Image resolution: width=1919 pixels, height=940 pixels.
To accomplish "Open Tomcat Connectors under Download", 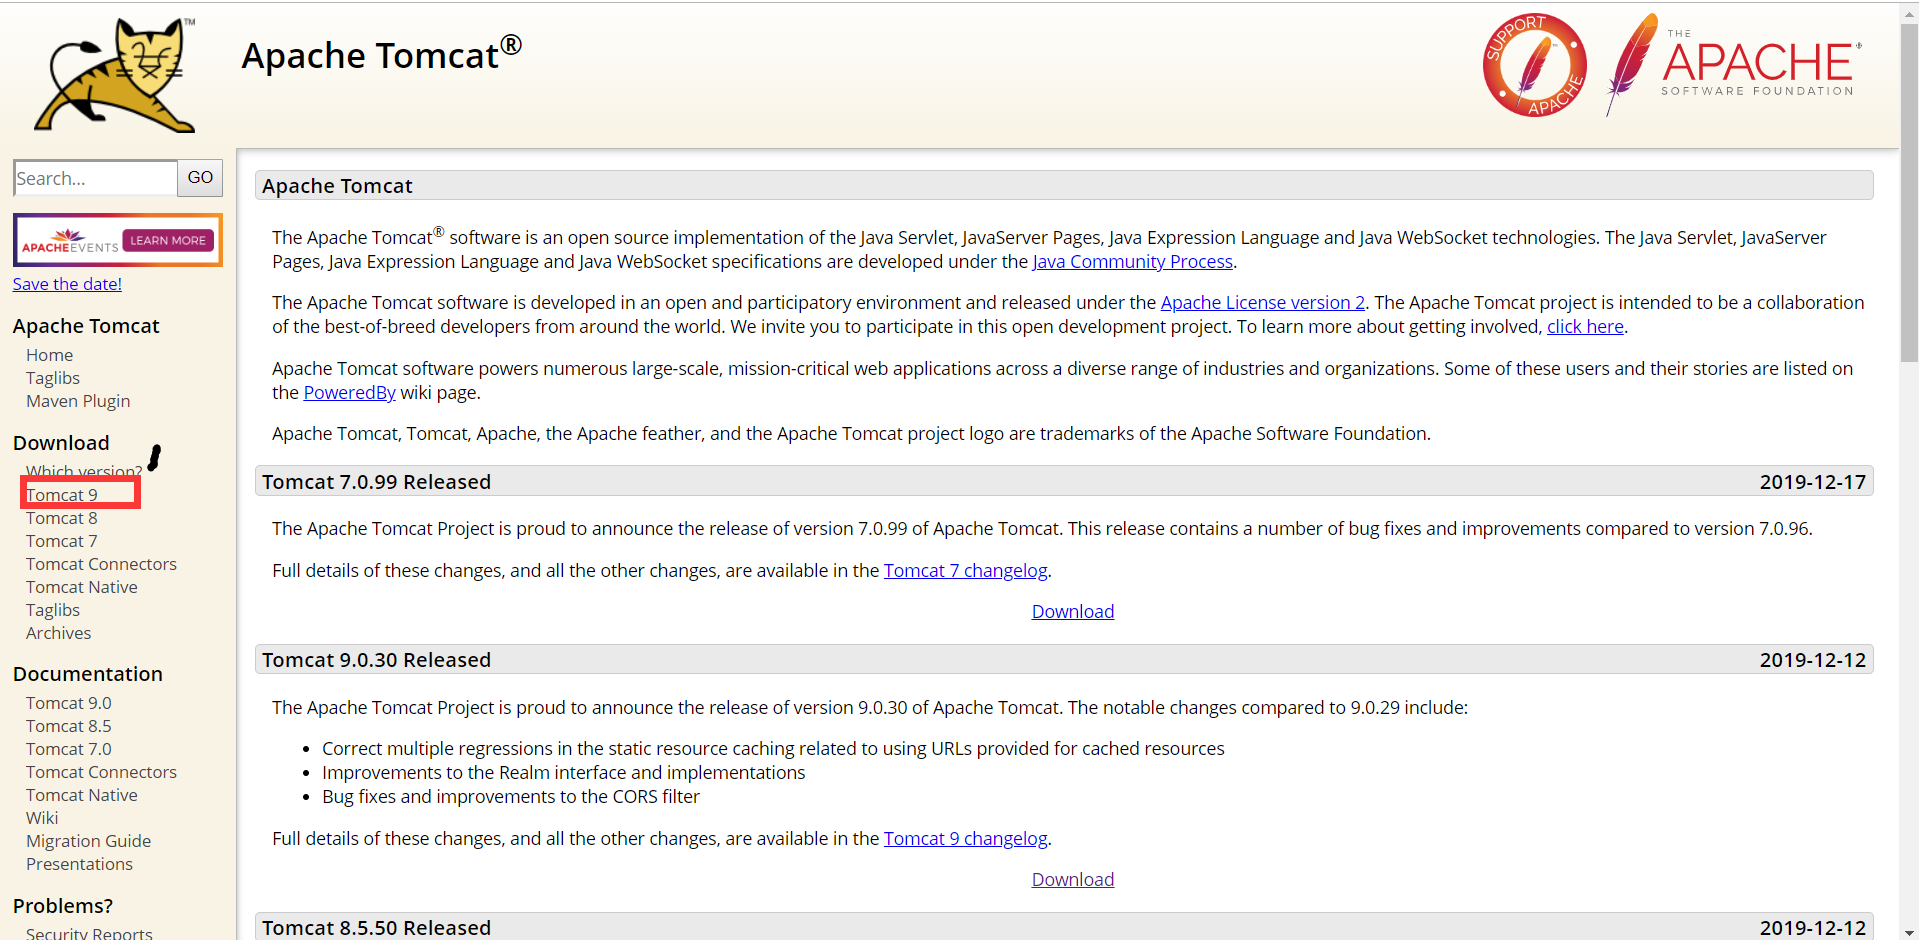I will click(x=101, y=564).
